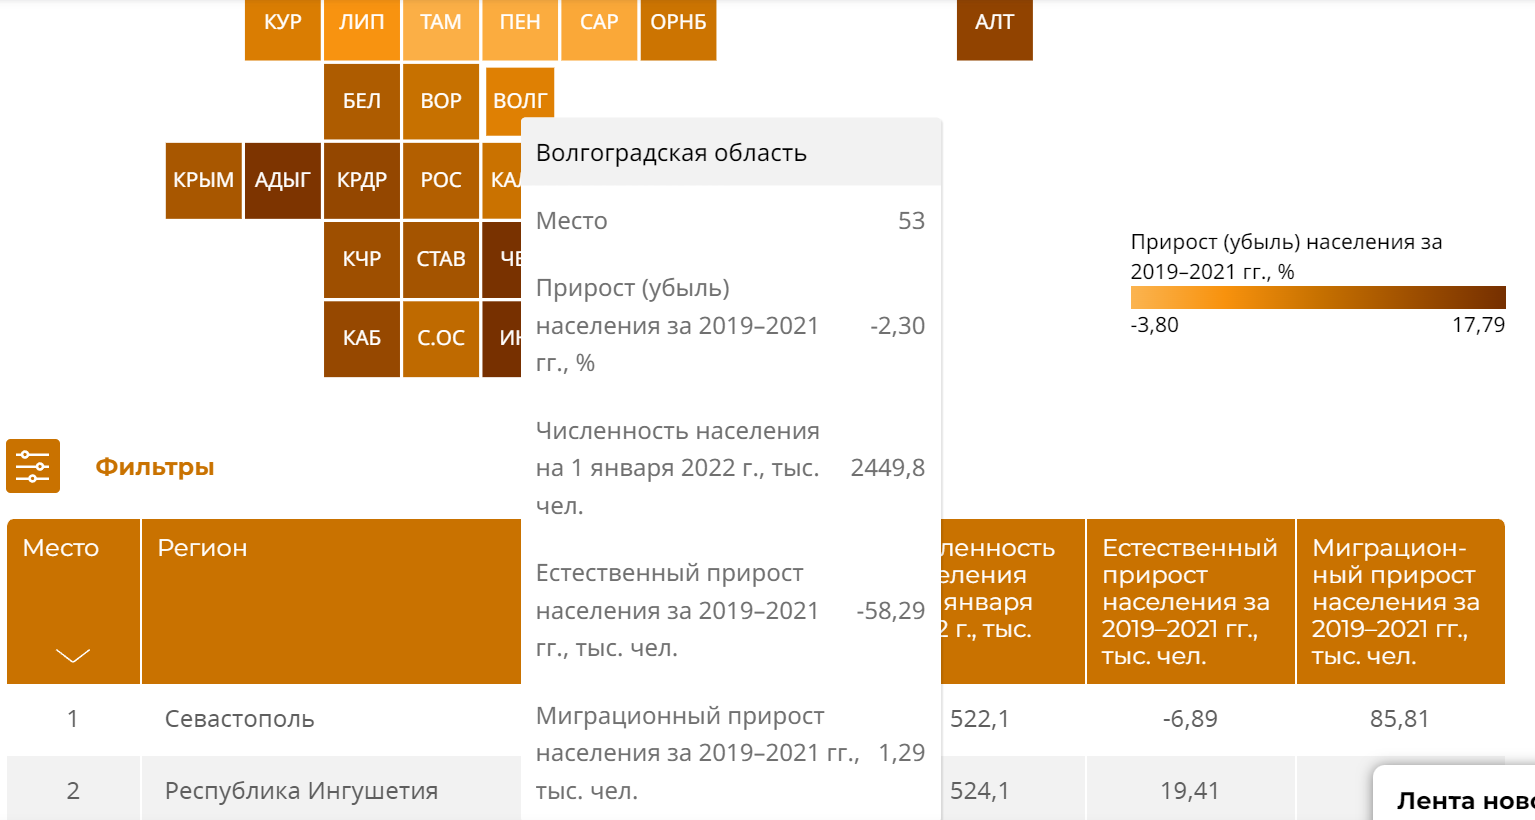
Task: Click the Регион column header
Action: tap(331, 601)
